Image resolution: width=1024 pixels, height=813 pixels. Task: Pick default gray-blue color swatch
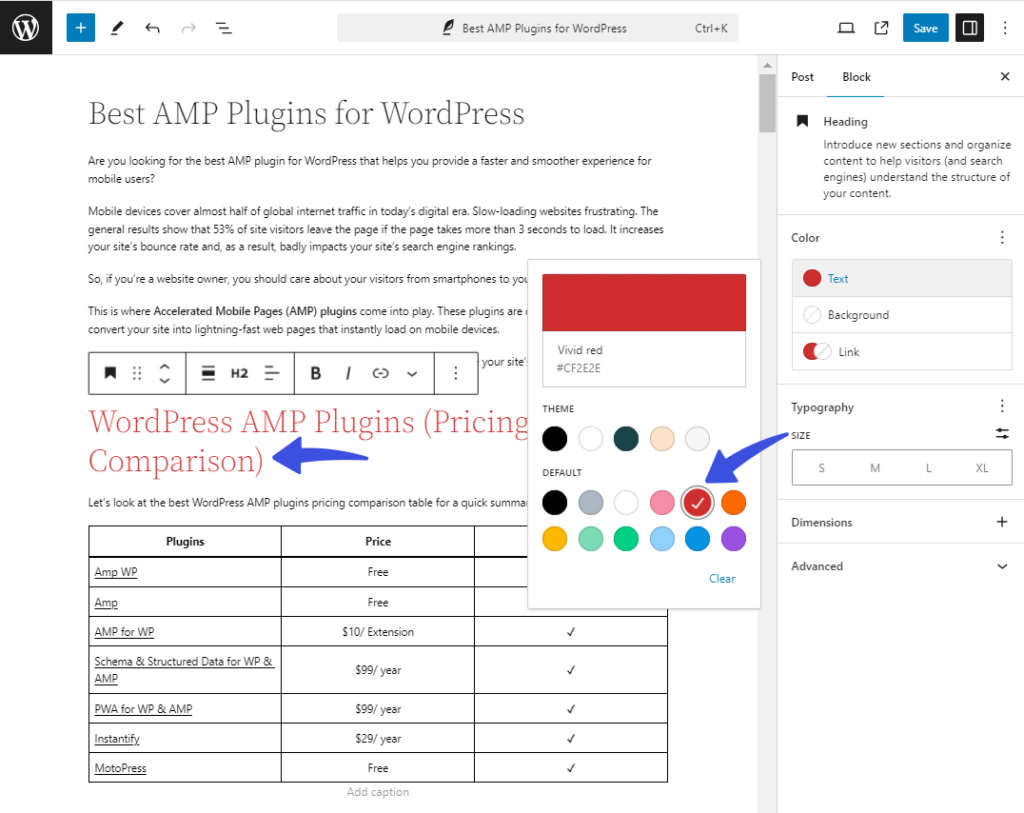pyautogui.click(x=590, y=503)
